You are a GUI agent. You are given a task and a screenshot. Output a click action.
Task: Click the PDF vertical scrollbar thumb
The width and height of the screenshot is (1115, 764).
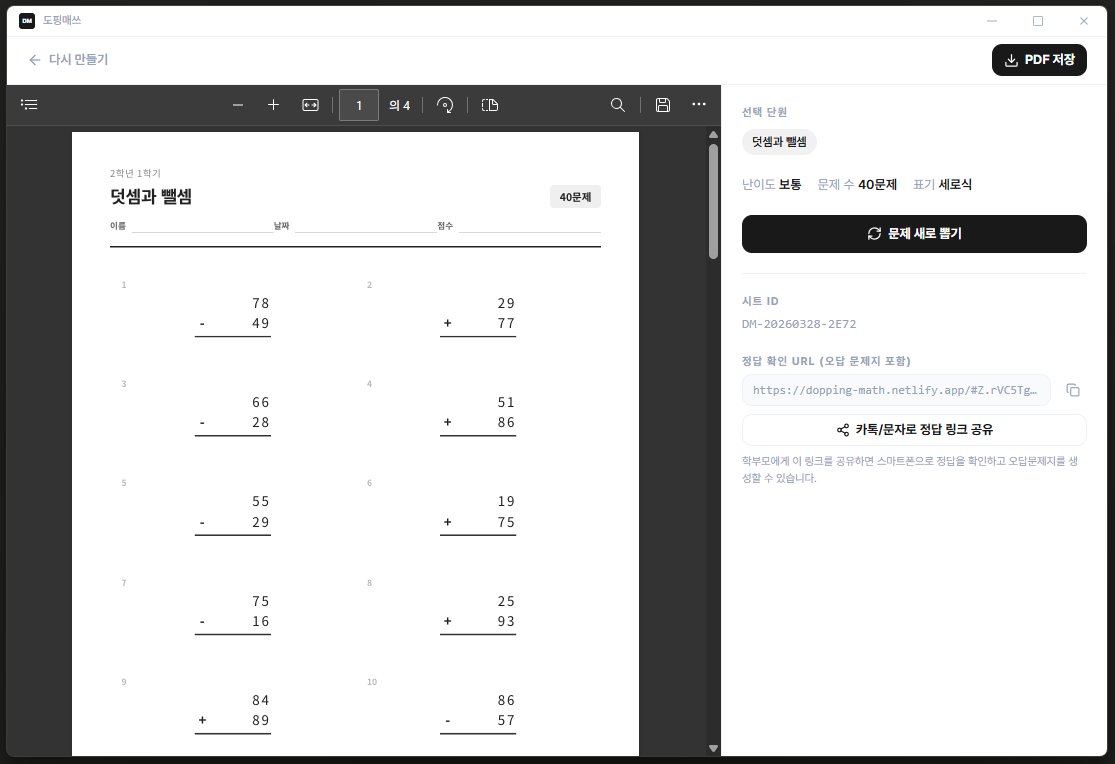tap(713, 201)
